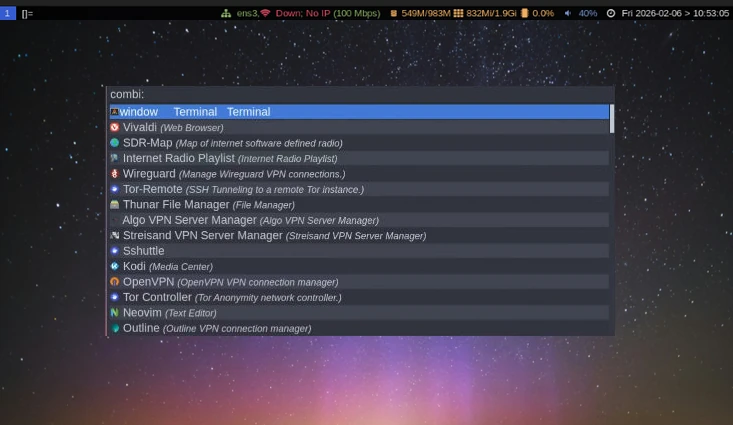Image resolution: width=733 pixels, height=425 pixels.
Task: Click the Tor Controller icon
Action: pos(115,297)
